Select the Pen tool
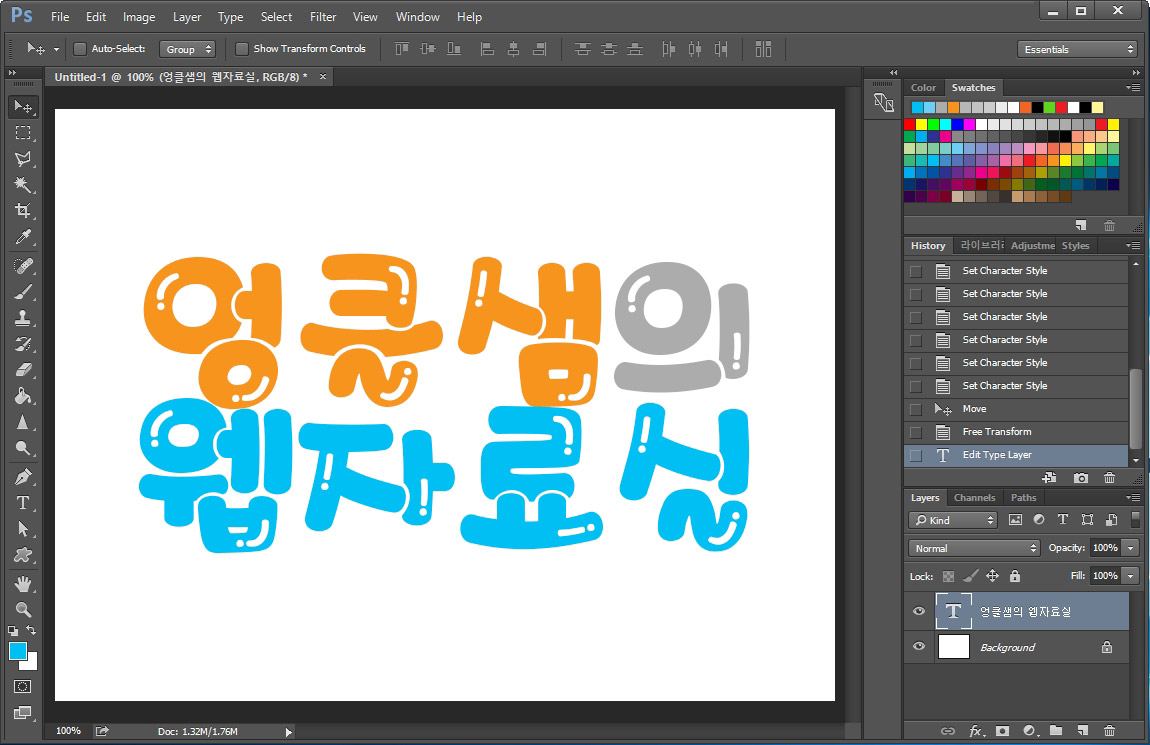 tap(23, 477)
